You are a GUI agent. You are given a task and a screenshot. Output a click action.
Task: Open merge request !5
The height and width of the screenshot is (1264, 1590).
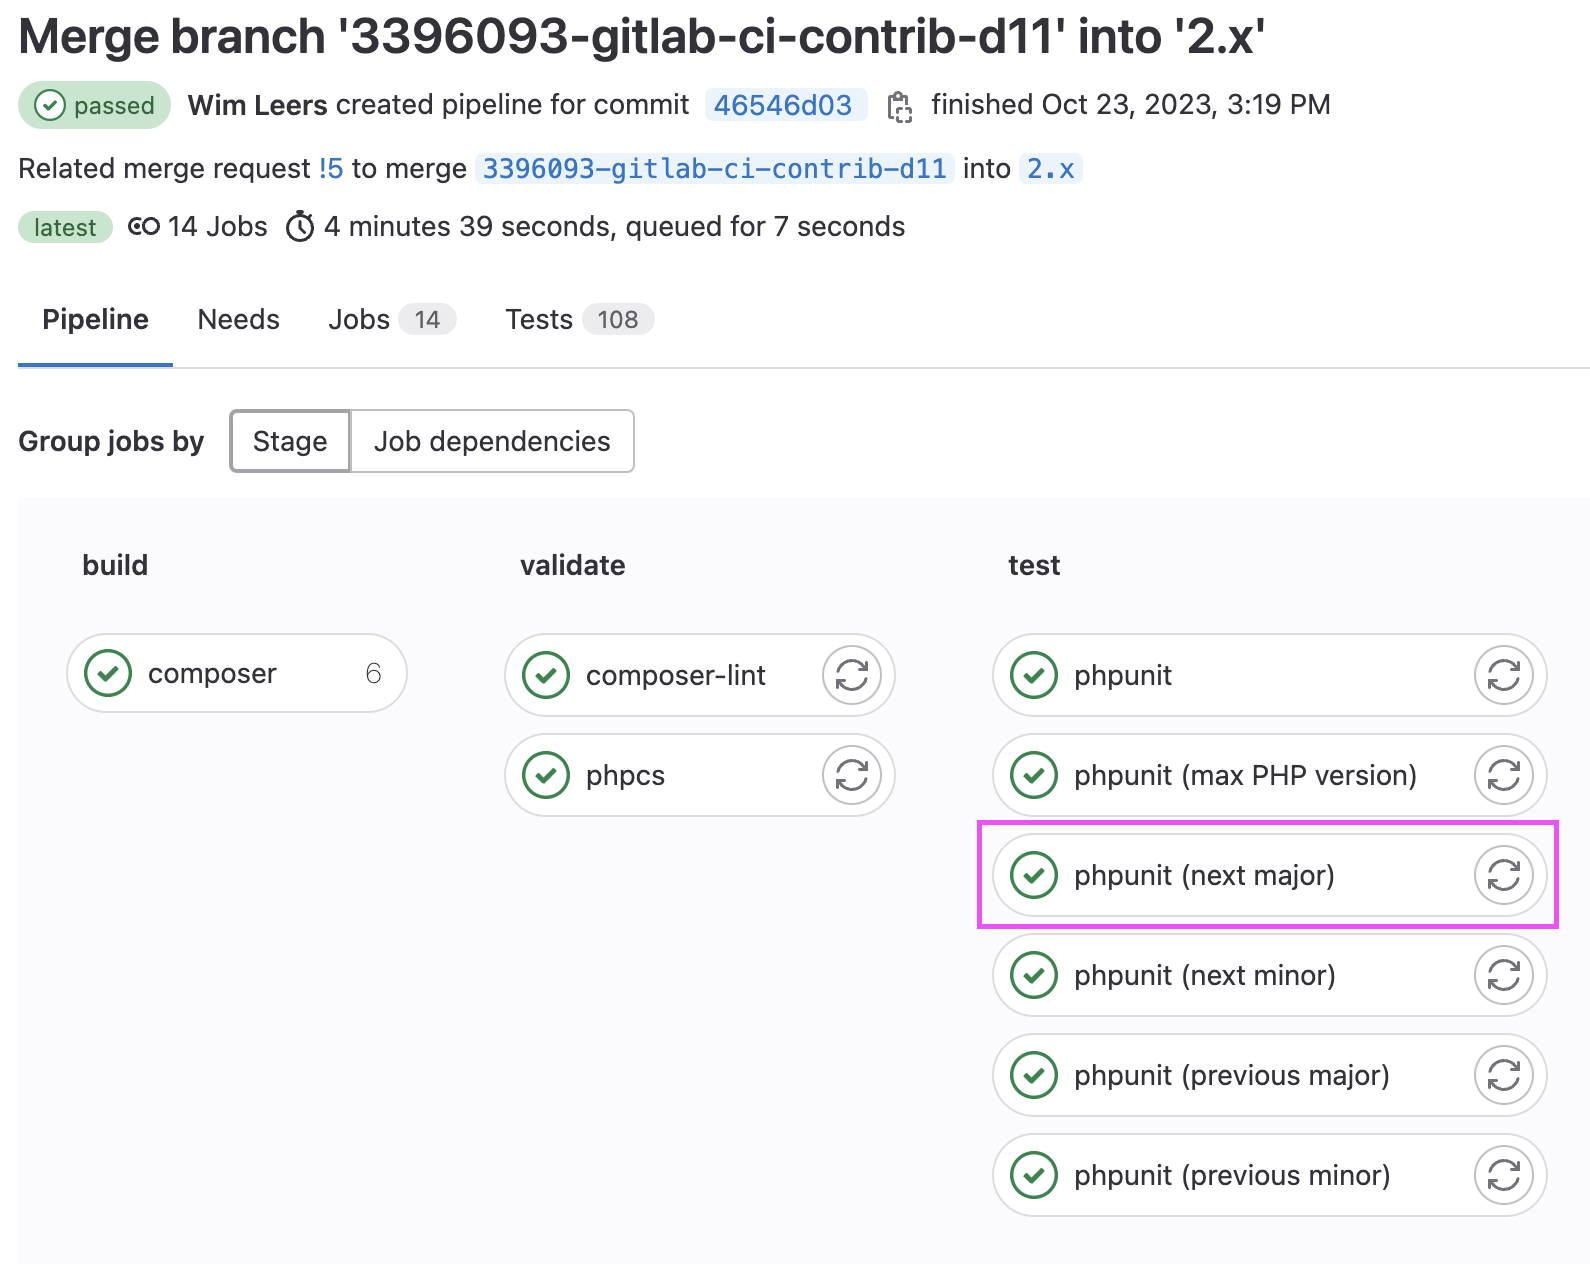coord(330,168)
